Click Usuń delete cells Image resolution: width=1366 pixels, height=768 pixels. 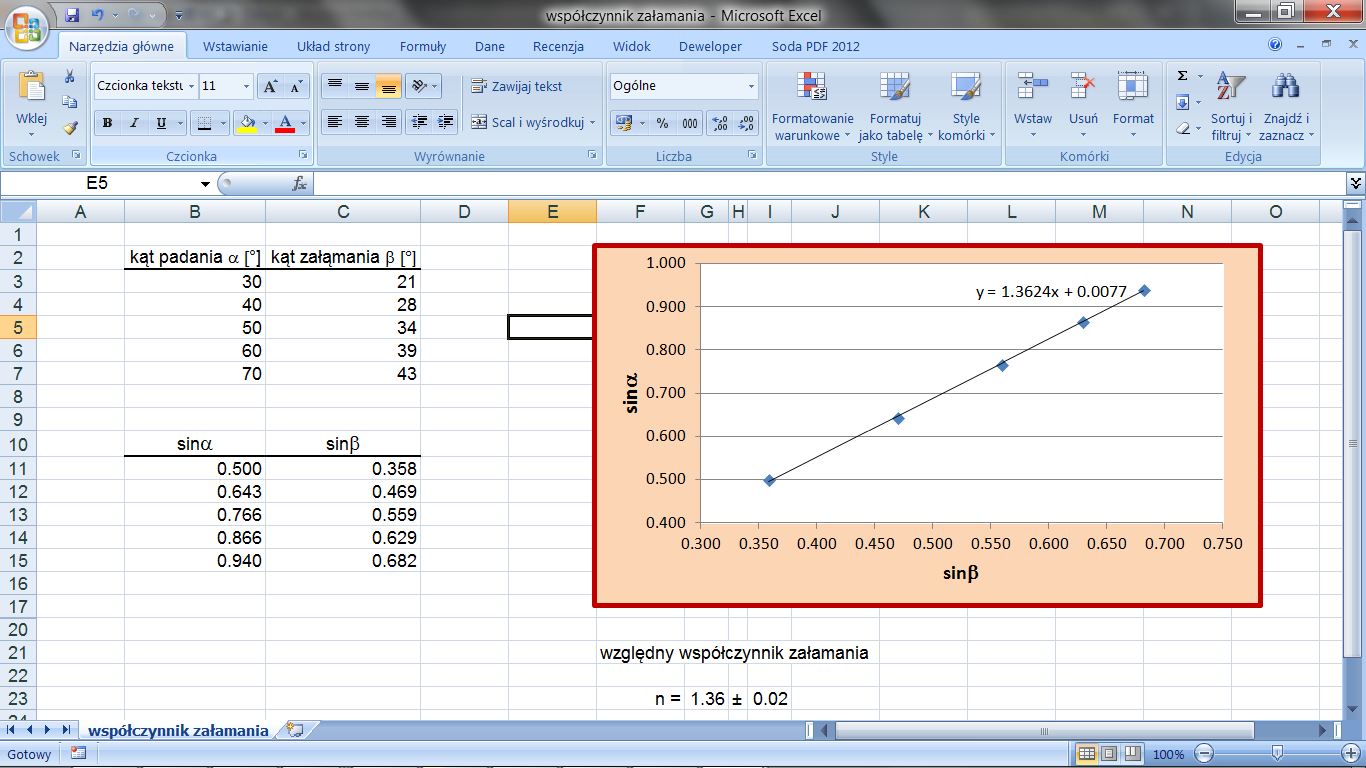click(x=1083, y=106)
